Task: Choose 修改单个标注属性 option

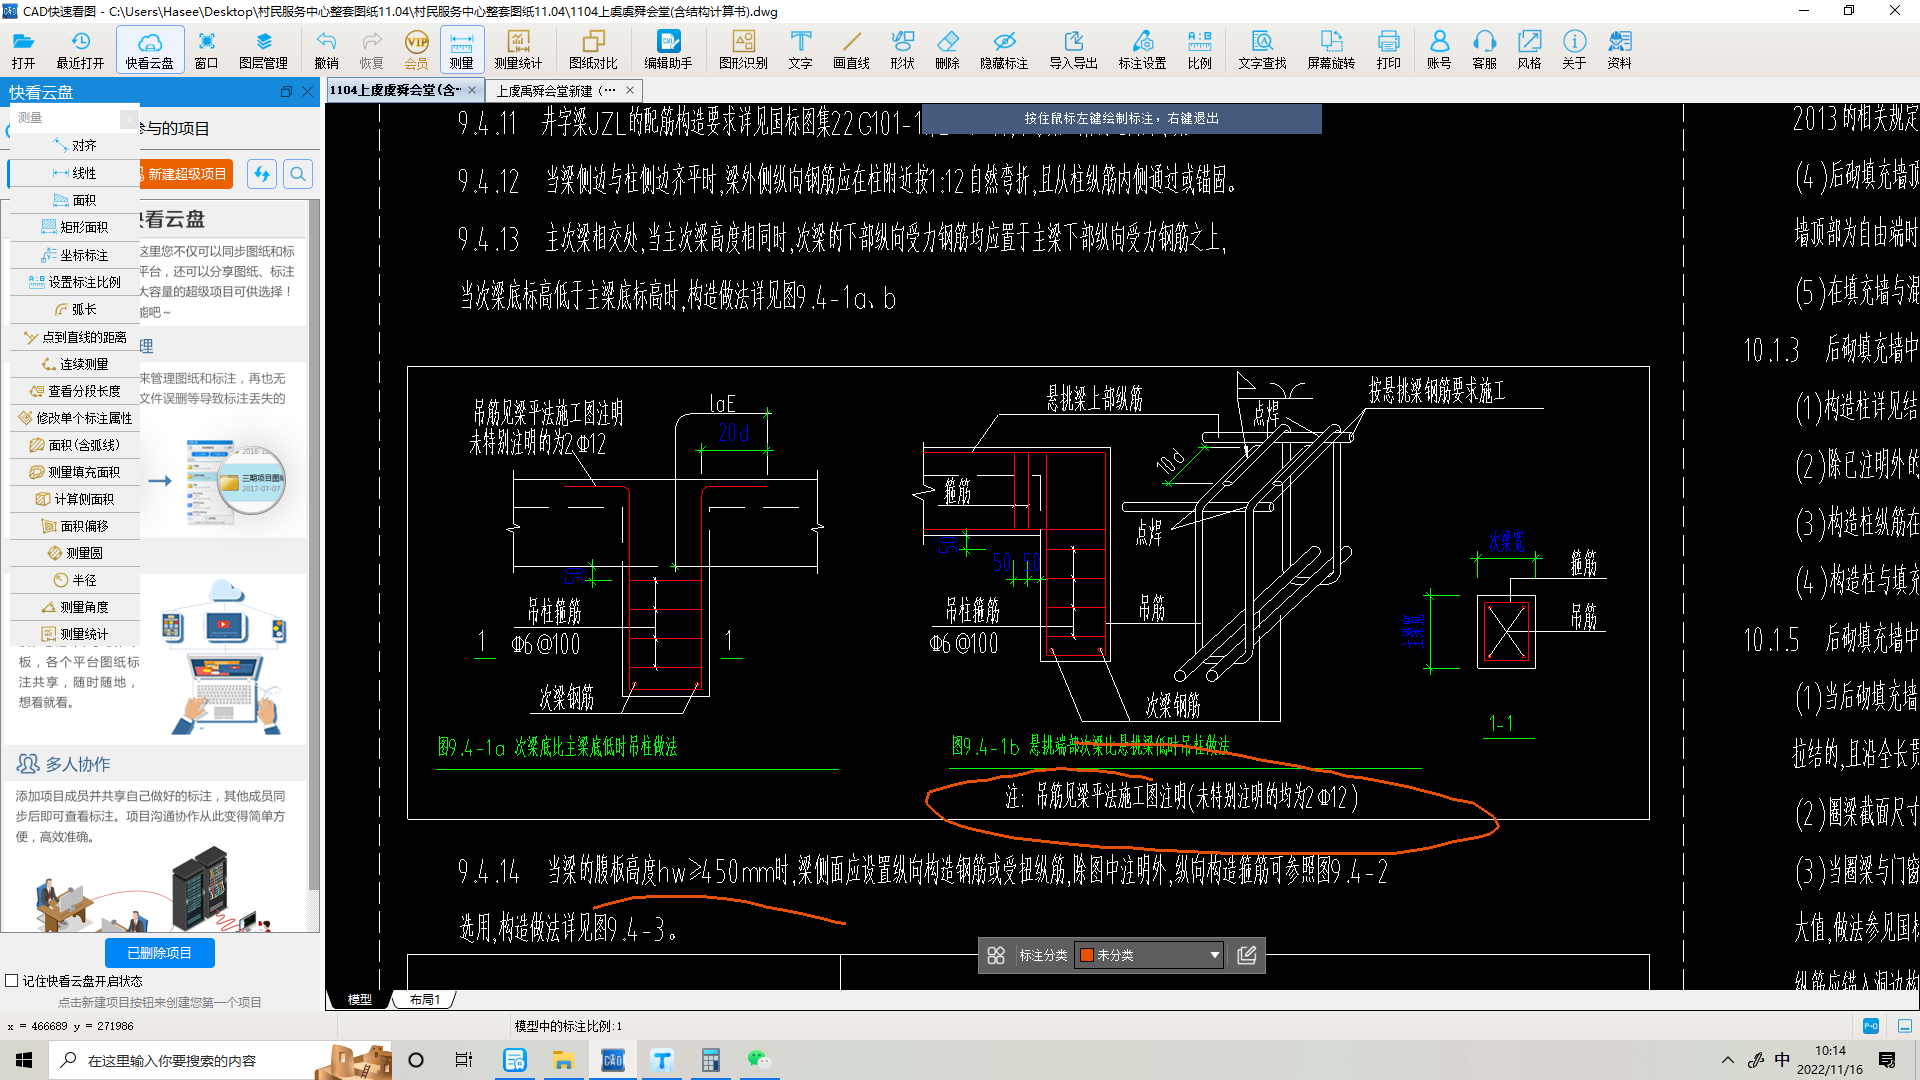Action: (75, 418)
